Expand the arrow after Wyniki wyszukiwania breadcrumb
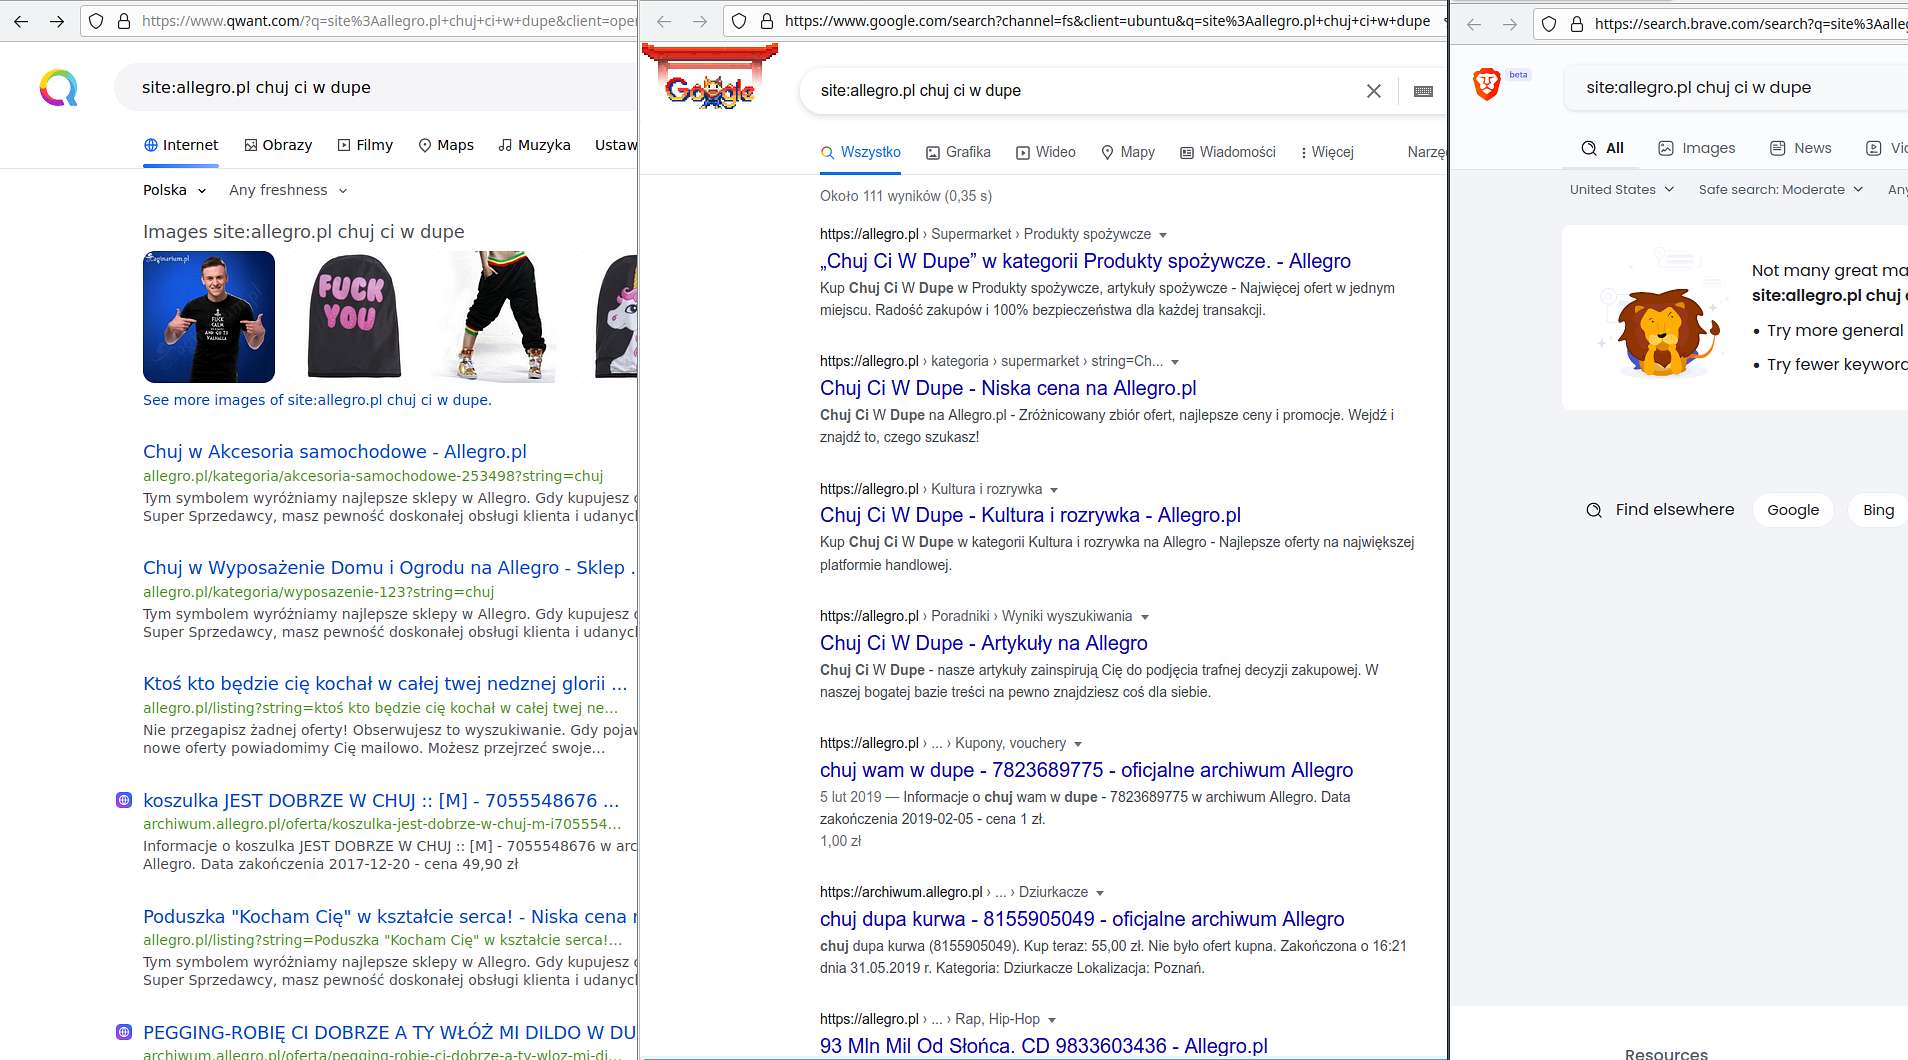1908x1060 pixels. (x=1145, y=617)
